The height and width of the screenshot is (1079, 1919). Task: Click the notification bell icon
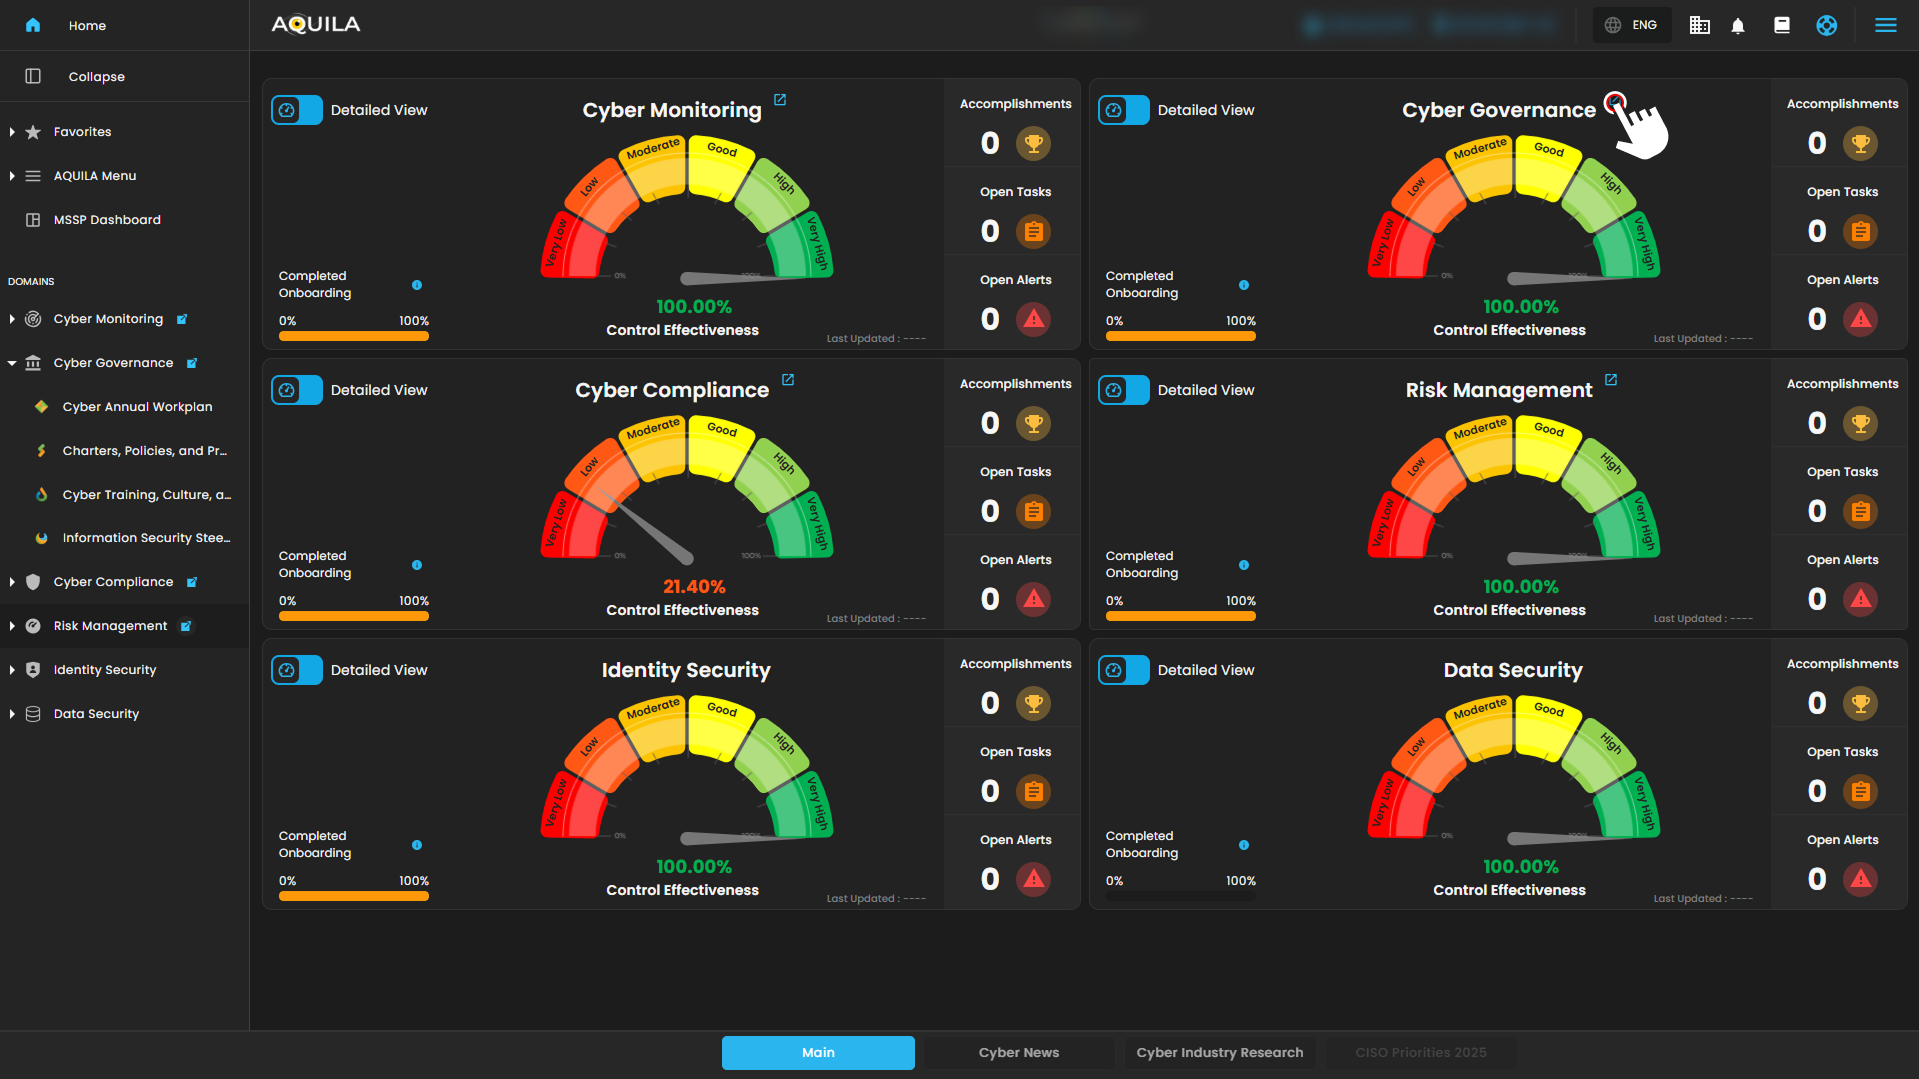(1738, 26)
